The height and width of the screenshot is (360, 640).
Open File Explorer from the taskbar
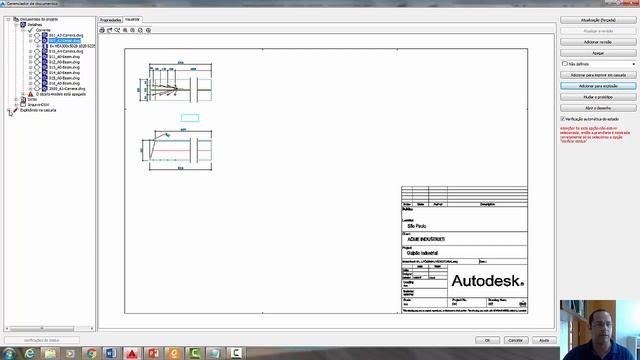(50, 353)
